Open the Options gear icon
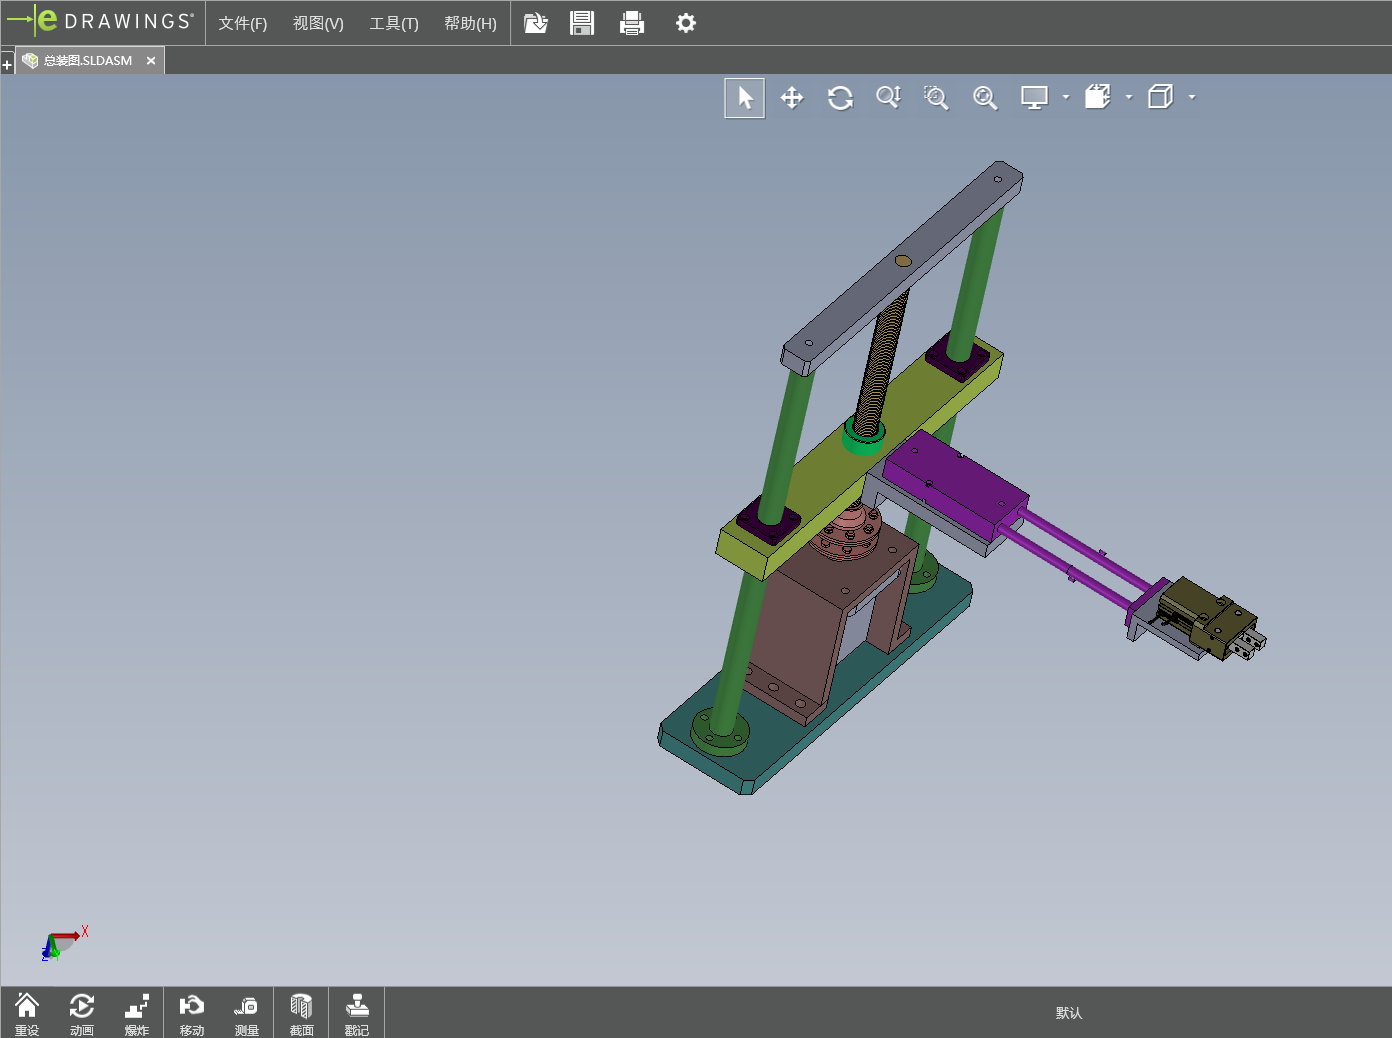Screen dimensions: 1392x1038 [x=686, y=23]
